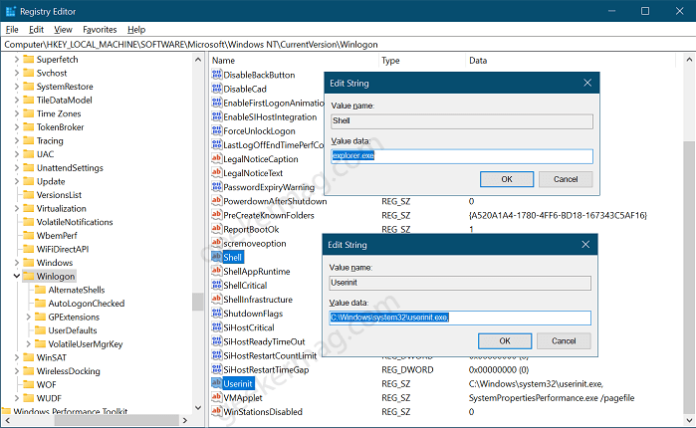The image size is (696, 428).
Task: Click the Superfetch folder icon
Action: [27, 59]
